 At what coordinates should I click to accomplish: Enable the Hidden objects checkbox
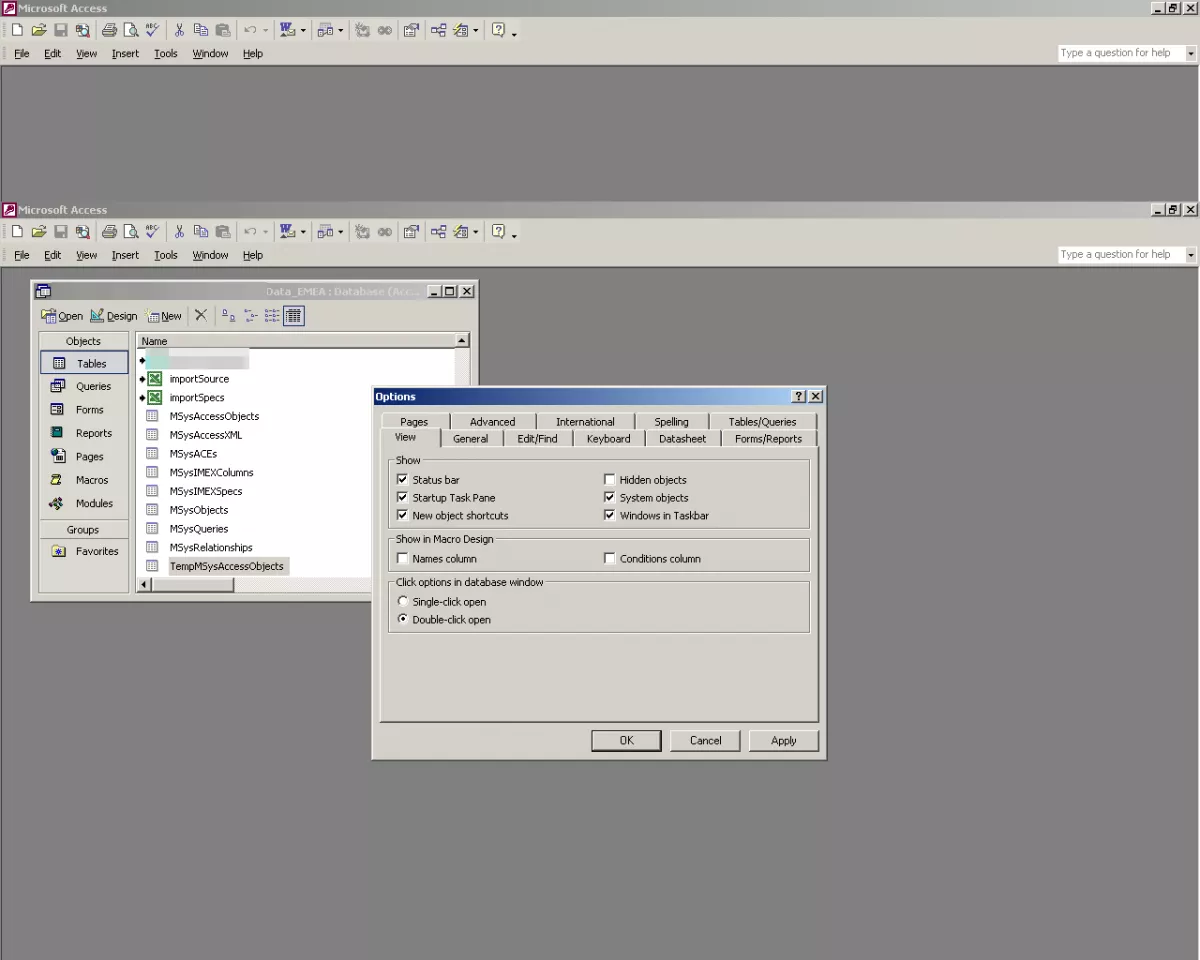point(610,480)
